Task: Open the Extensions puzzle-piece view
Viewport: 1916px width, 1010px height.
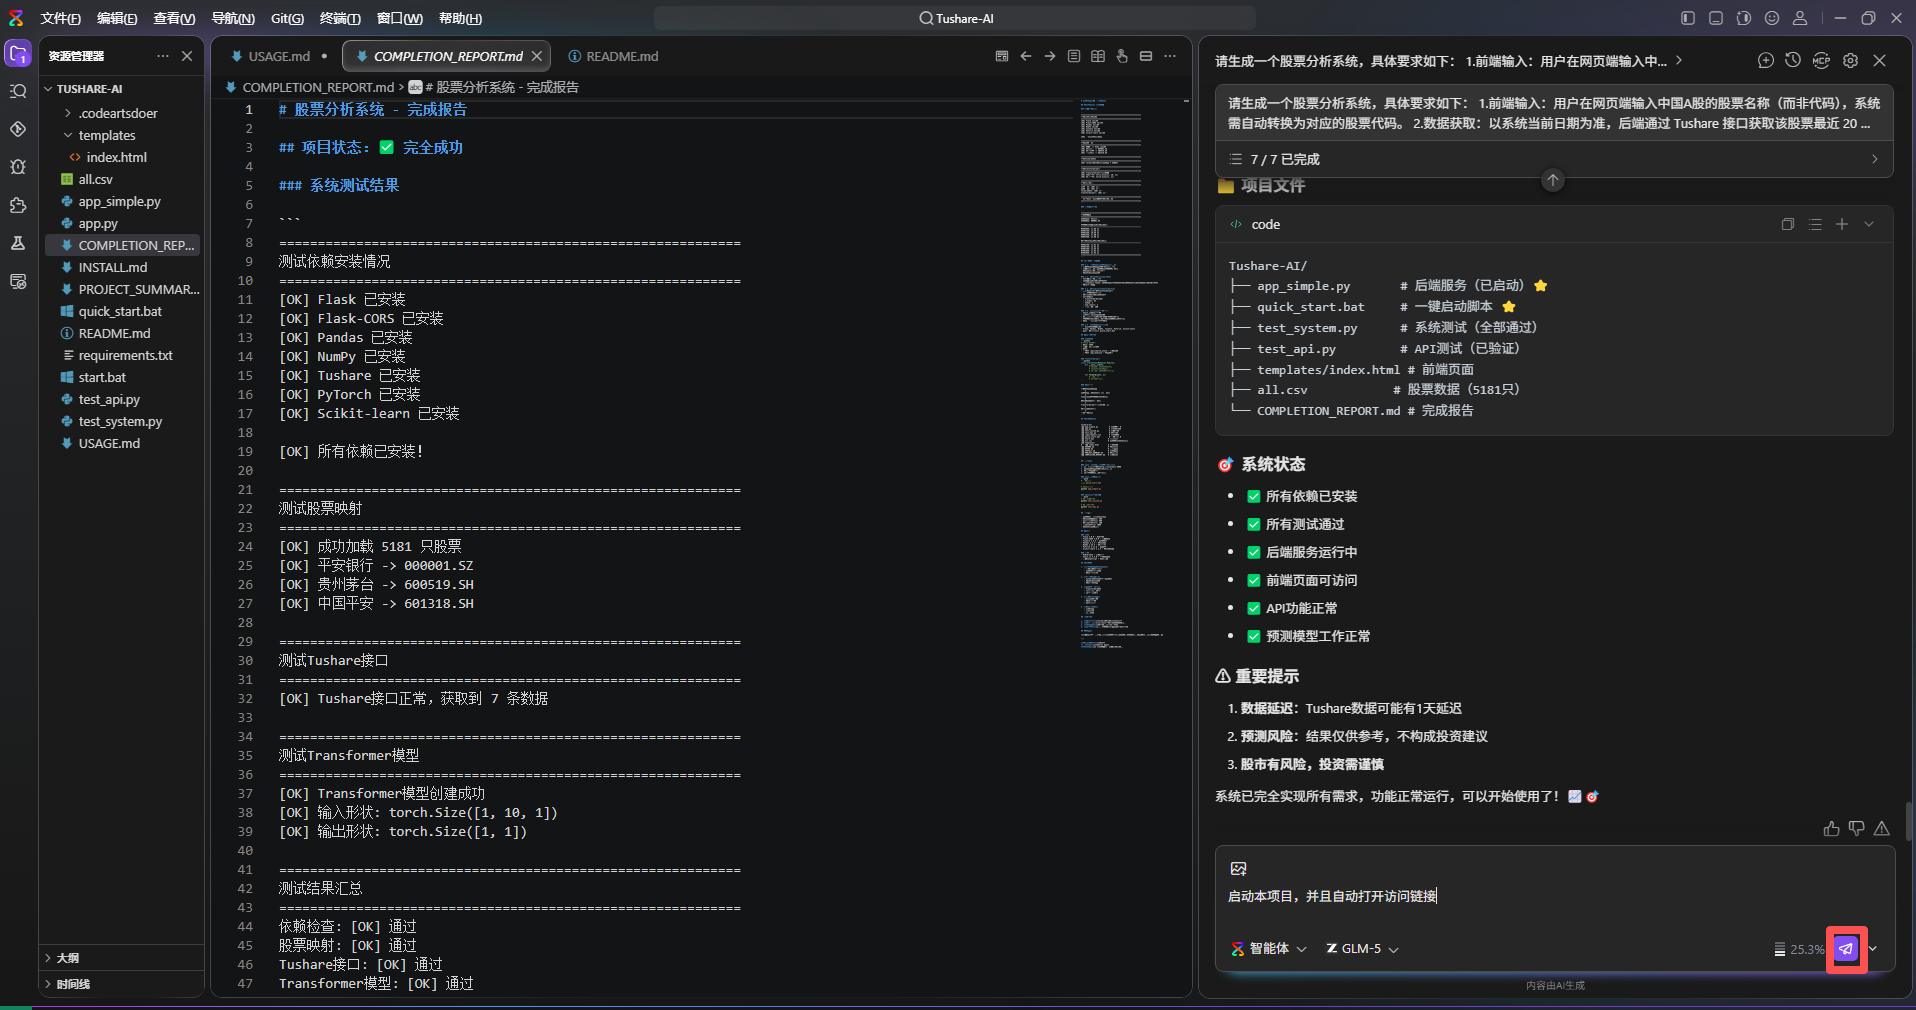Action: (18, 205)
